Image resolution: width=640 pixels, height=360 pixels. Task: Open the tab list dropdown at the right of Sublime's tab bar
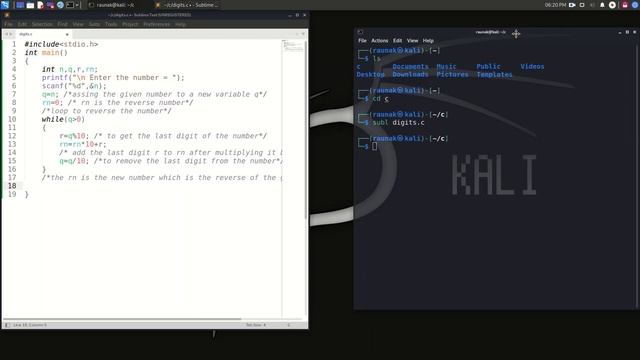point(303,34)
